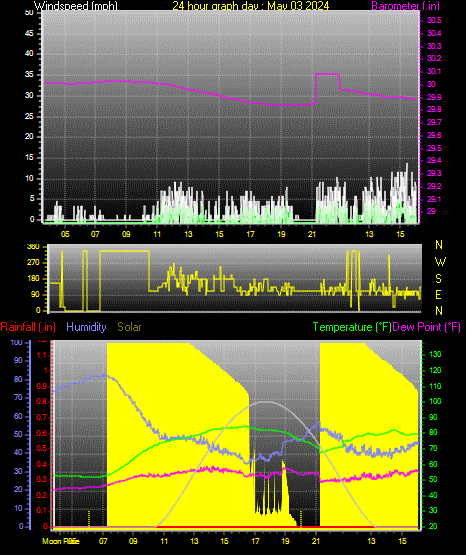Click the magenta Dew Point (°F) legend label

coord(427,327)
